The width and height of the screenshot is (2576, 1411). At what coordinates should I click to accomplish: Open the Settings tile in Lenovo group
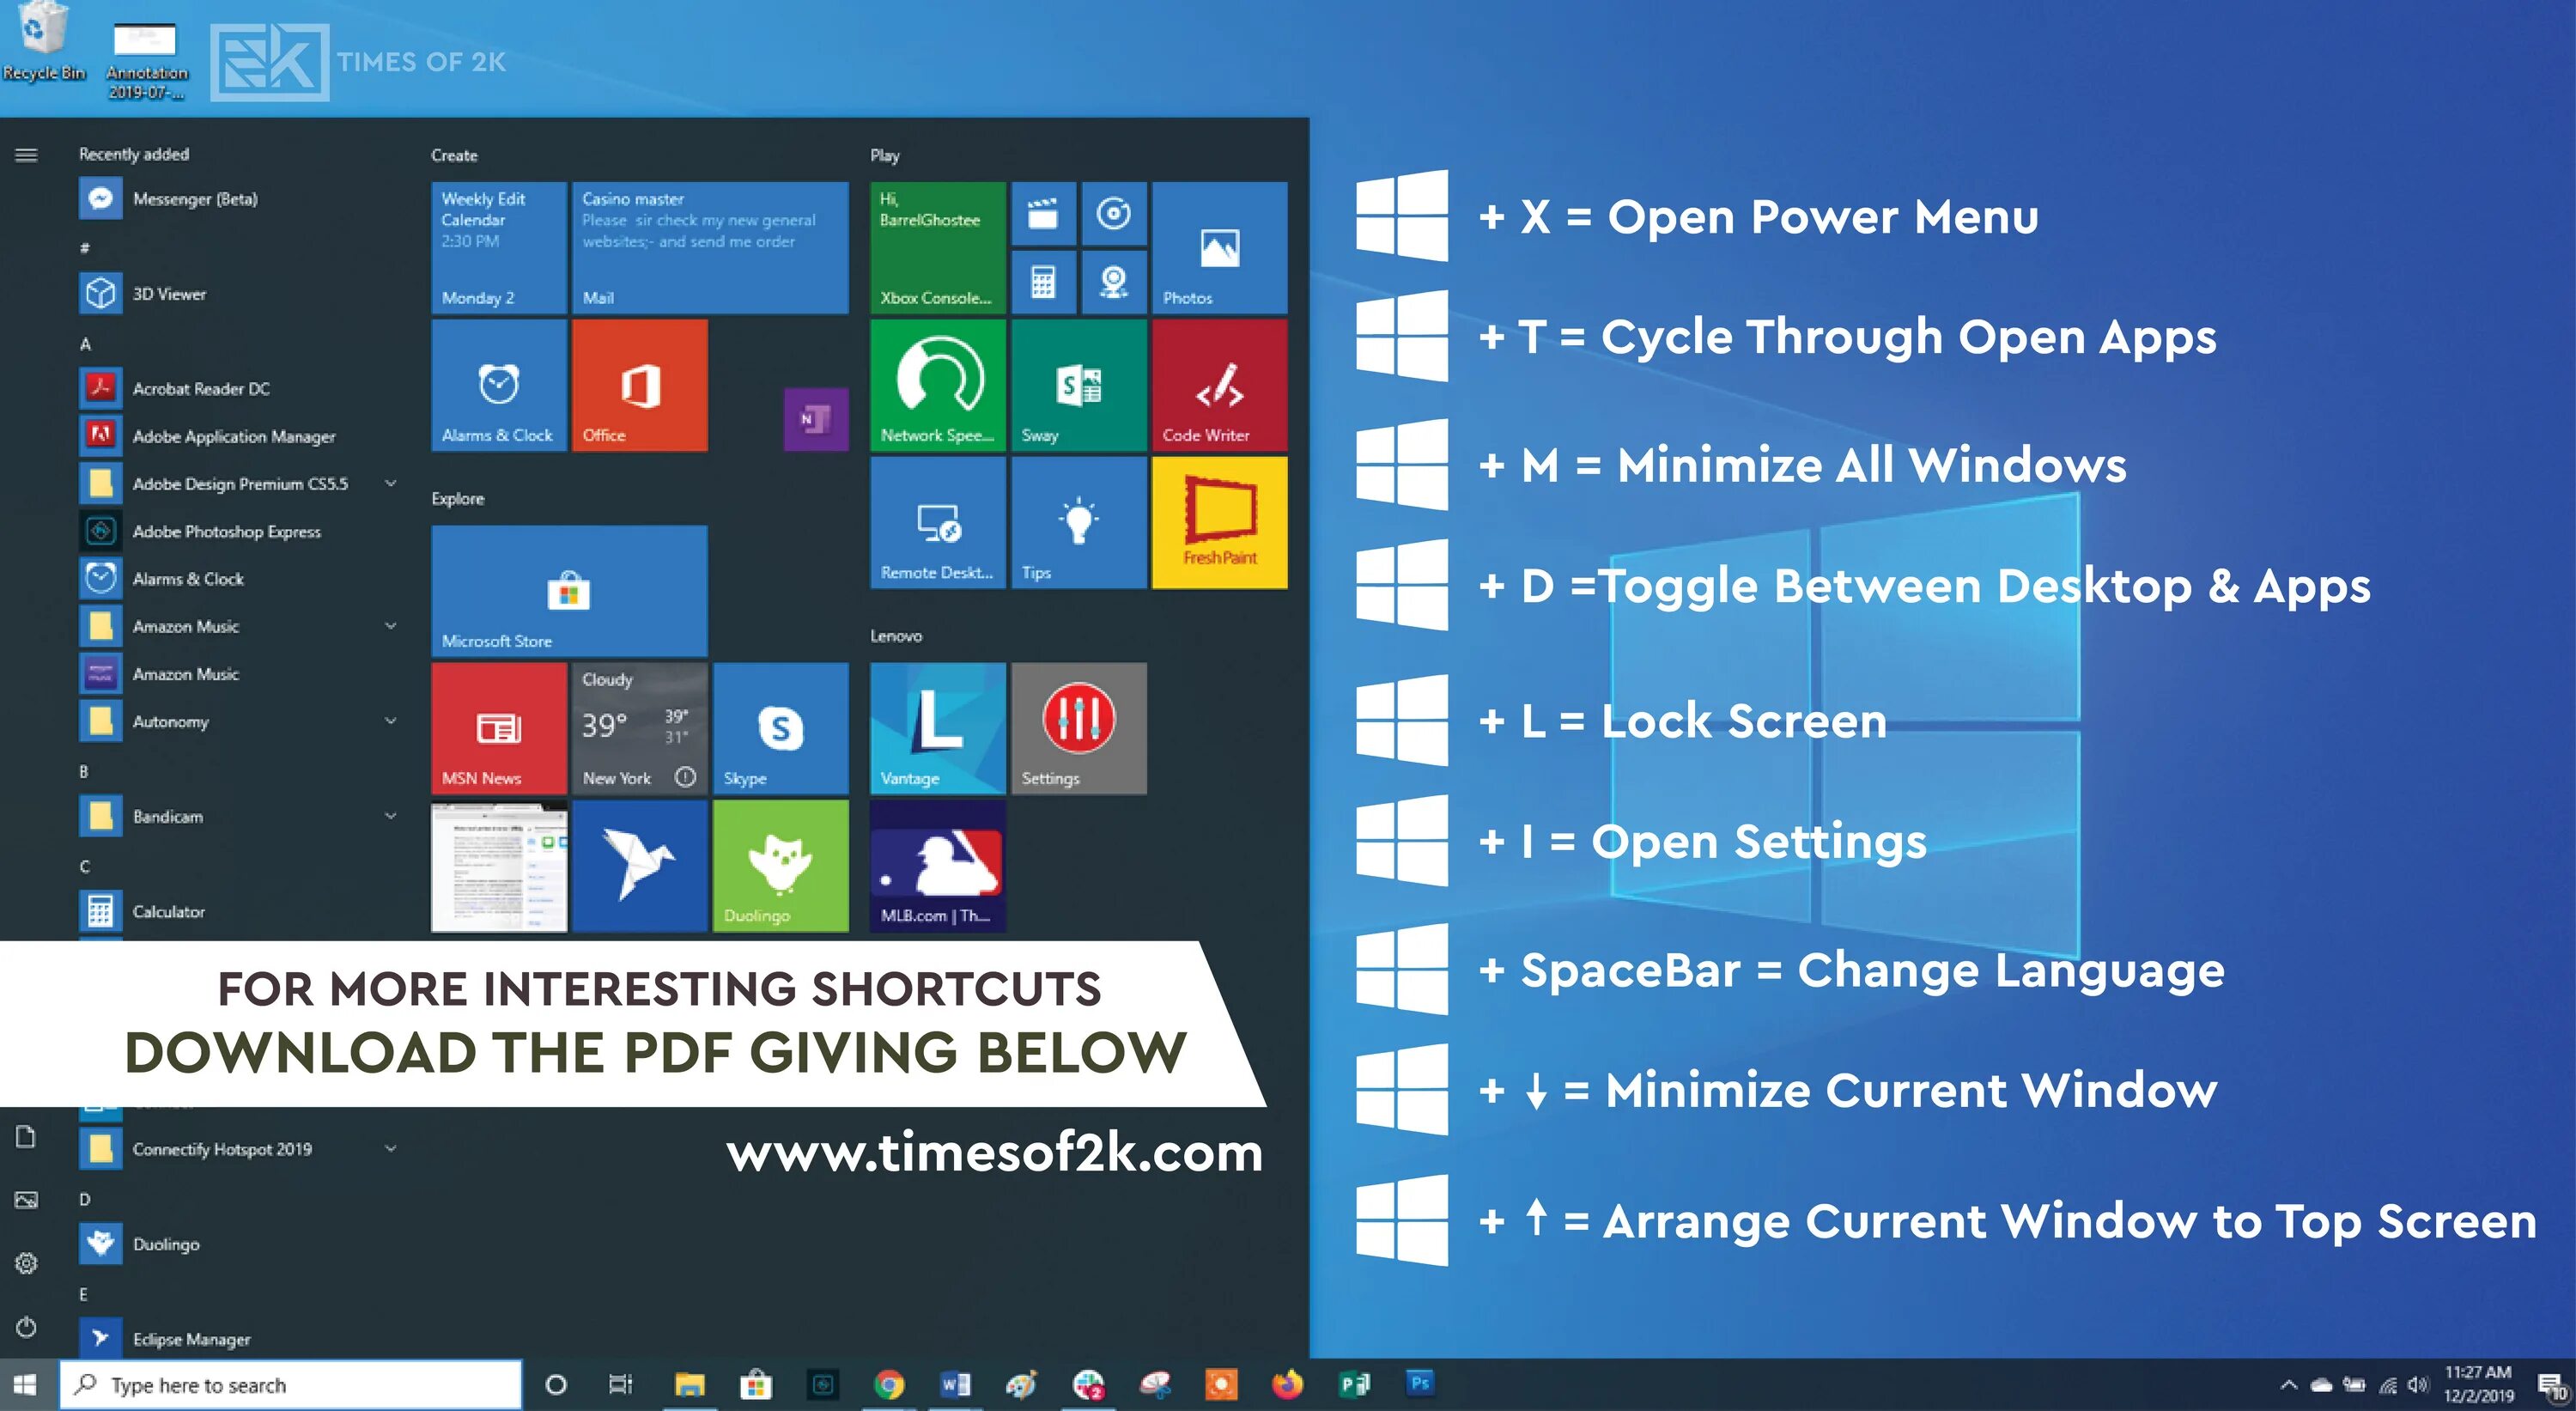click(1079, 728)
